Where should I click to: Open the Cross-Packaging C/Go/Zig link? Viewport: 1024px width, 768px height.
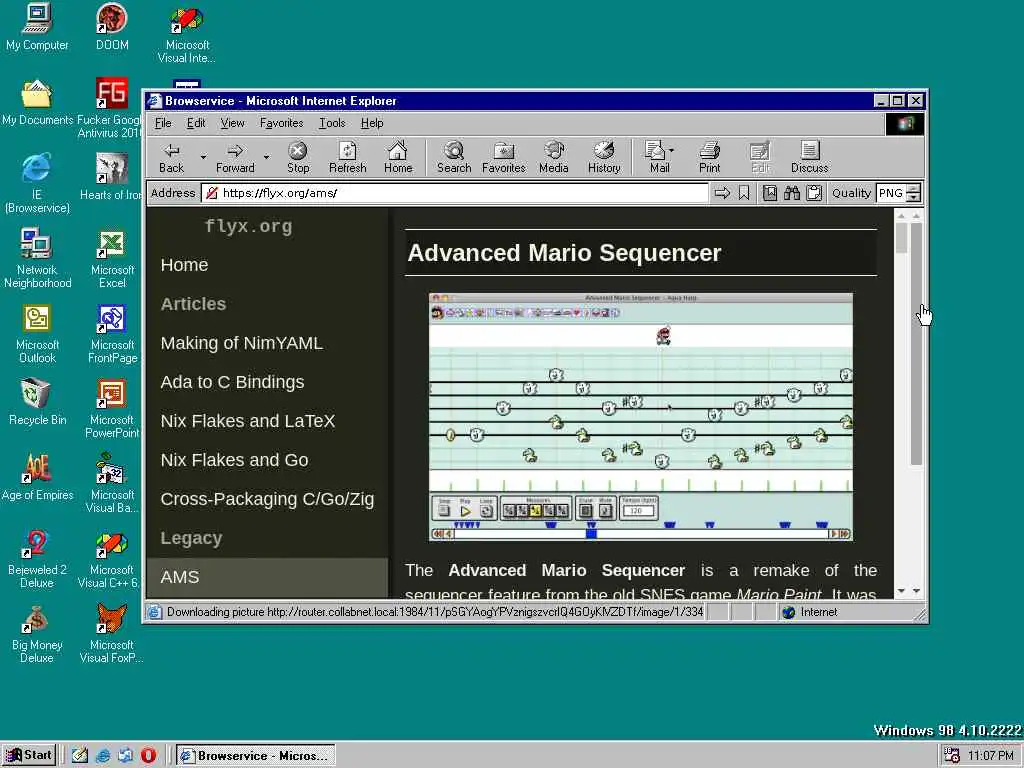(x=267, y=499)
